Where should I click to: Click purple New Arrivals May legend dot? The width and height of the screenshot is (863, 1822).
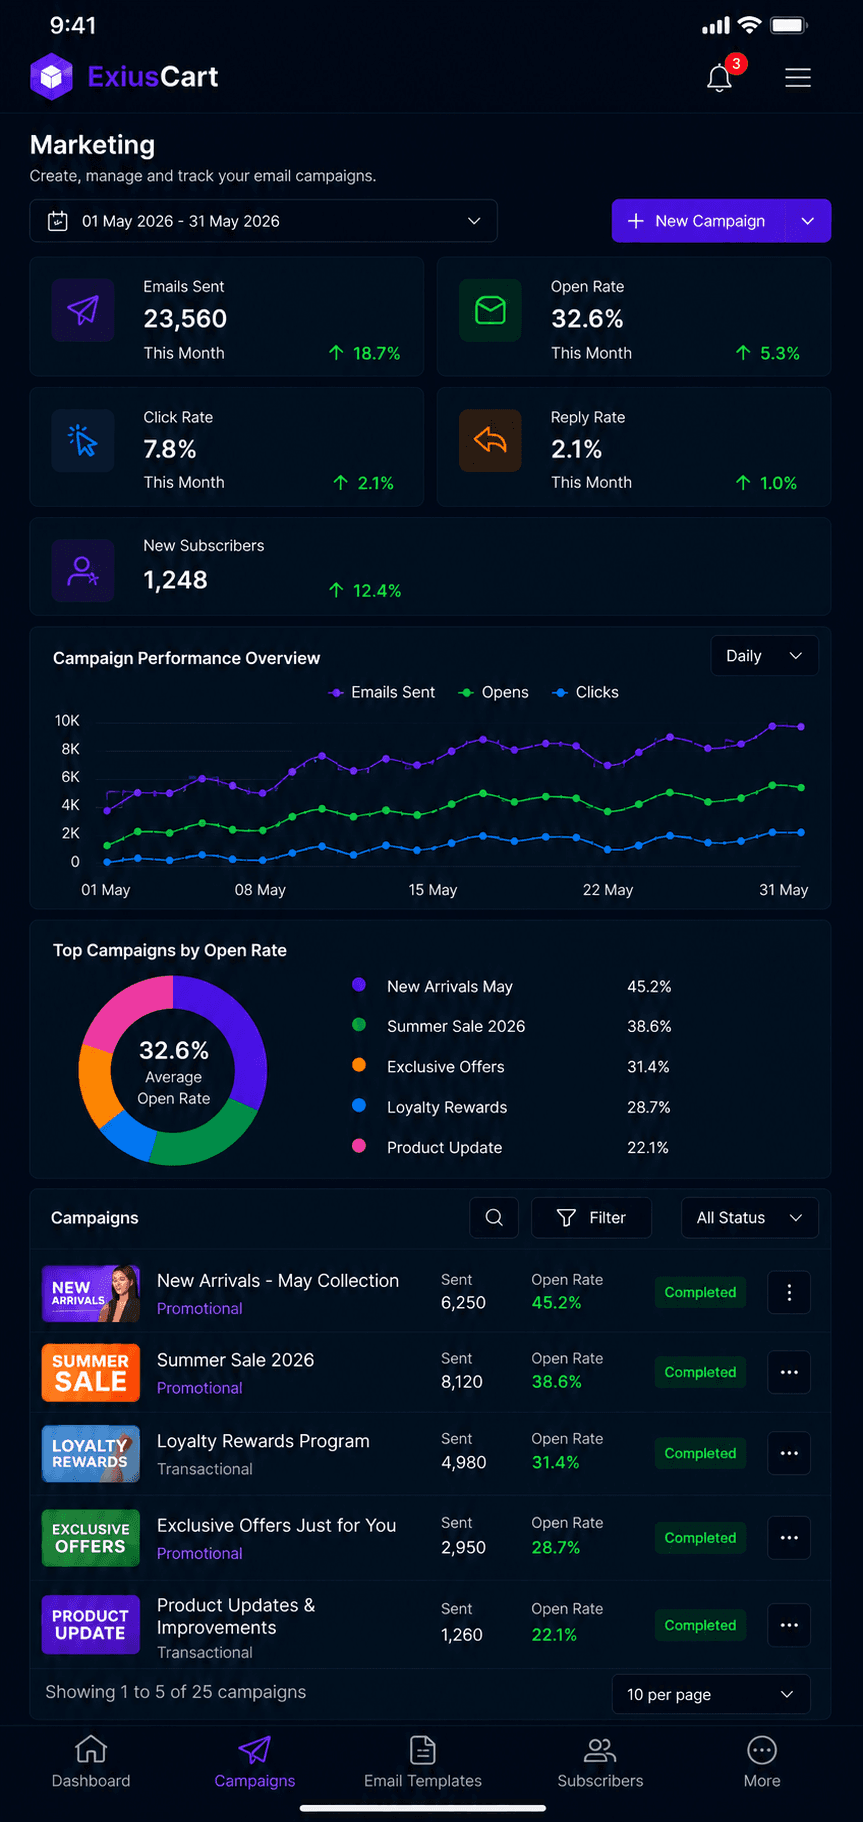359,985
